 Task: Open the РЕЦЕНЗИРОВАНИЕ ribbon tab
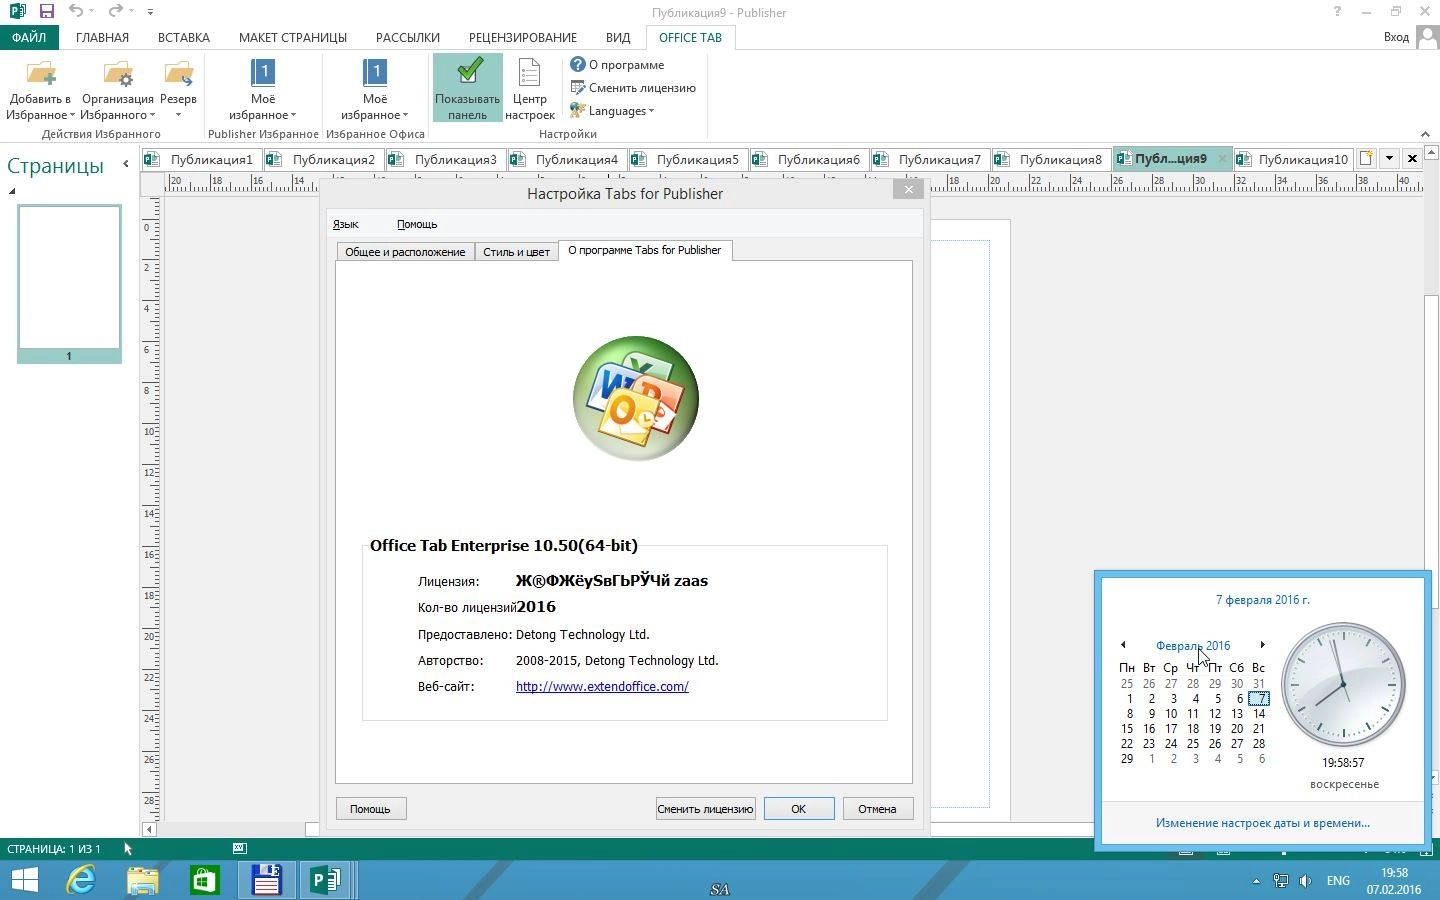(523, 37)
